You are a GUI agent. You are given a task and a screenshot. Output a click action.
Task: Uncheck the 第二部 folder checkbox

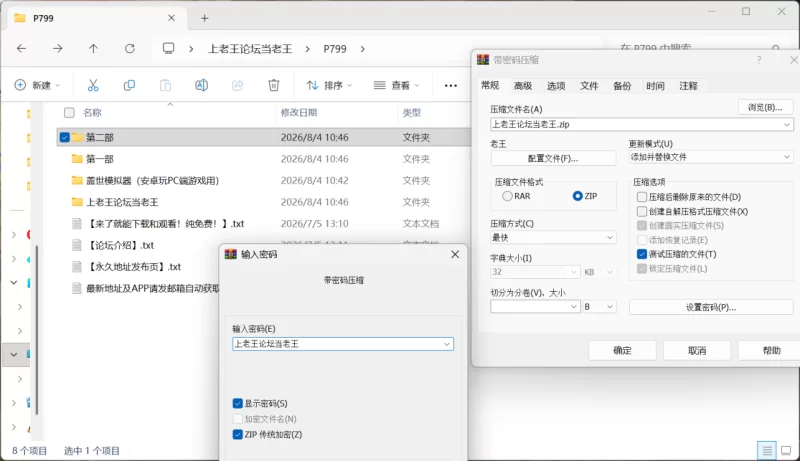pos(64,137)
